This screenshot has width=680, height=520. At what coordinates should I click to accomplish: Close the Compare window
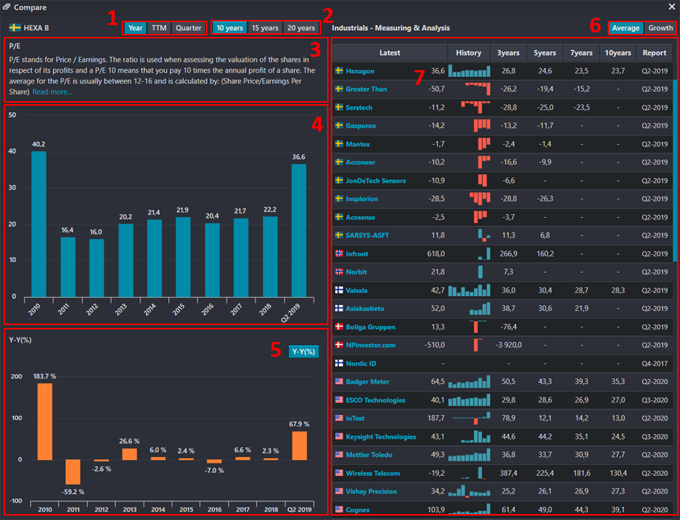tap(671, 7)
